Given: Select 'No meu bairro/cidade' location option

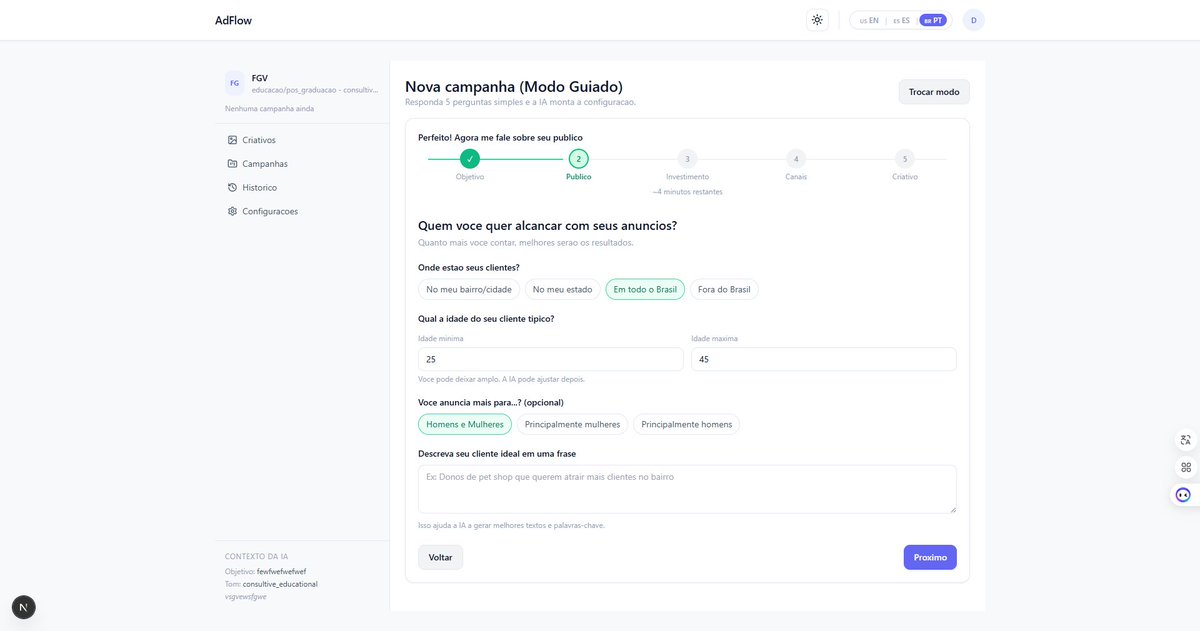Looking at the screenshot, I should coord(469,289).
